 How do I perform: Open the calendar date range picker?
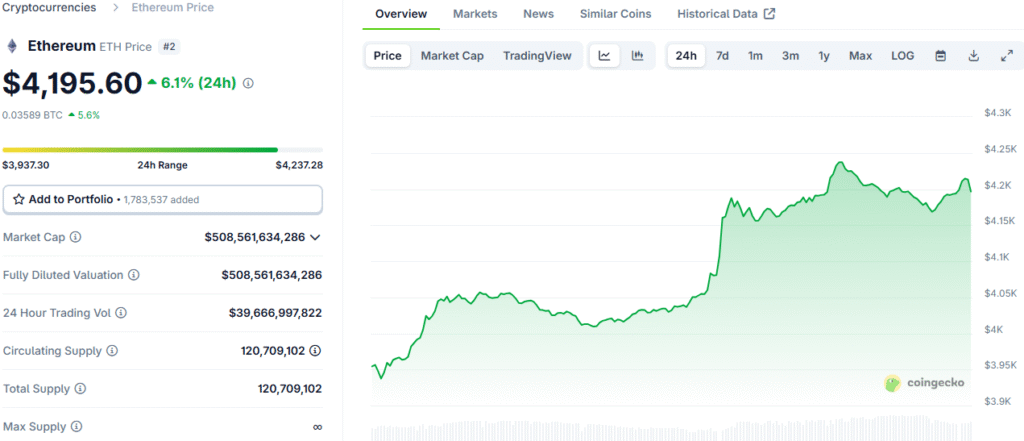pyautogui.click(x=940, y=56)
